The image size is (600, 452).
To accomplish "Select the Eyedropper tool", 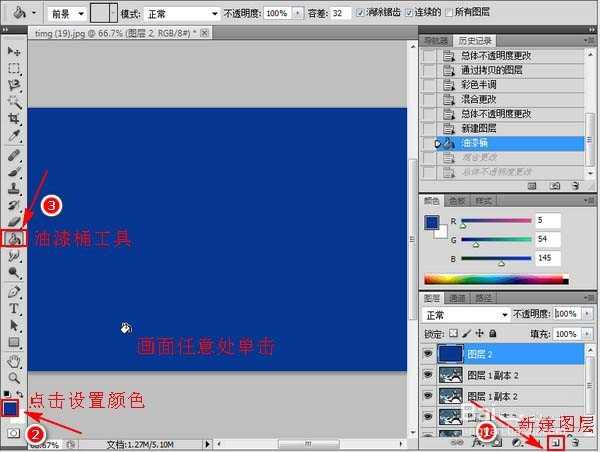I will [14, 135].
